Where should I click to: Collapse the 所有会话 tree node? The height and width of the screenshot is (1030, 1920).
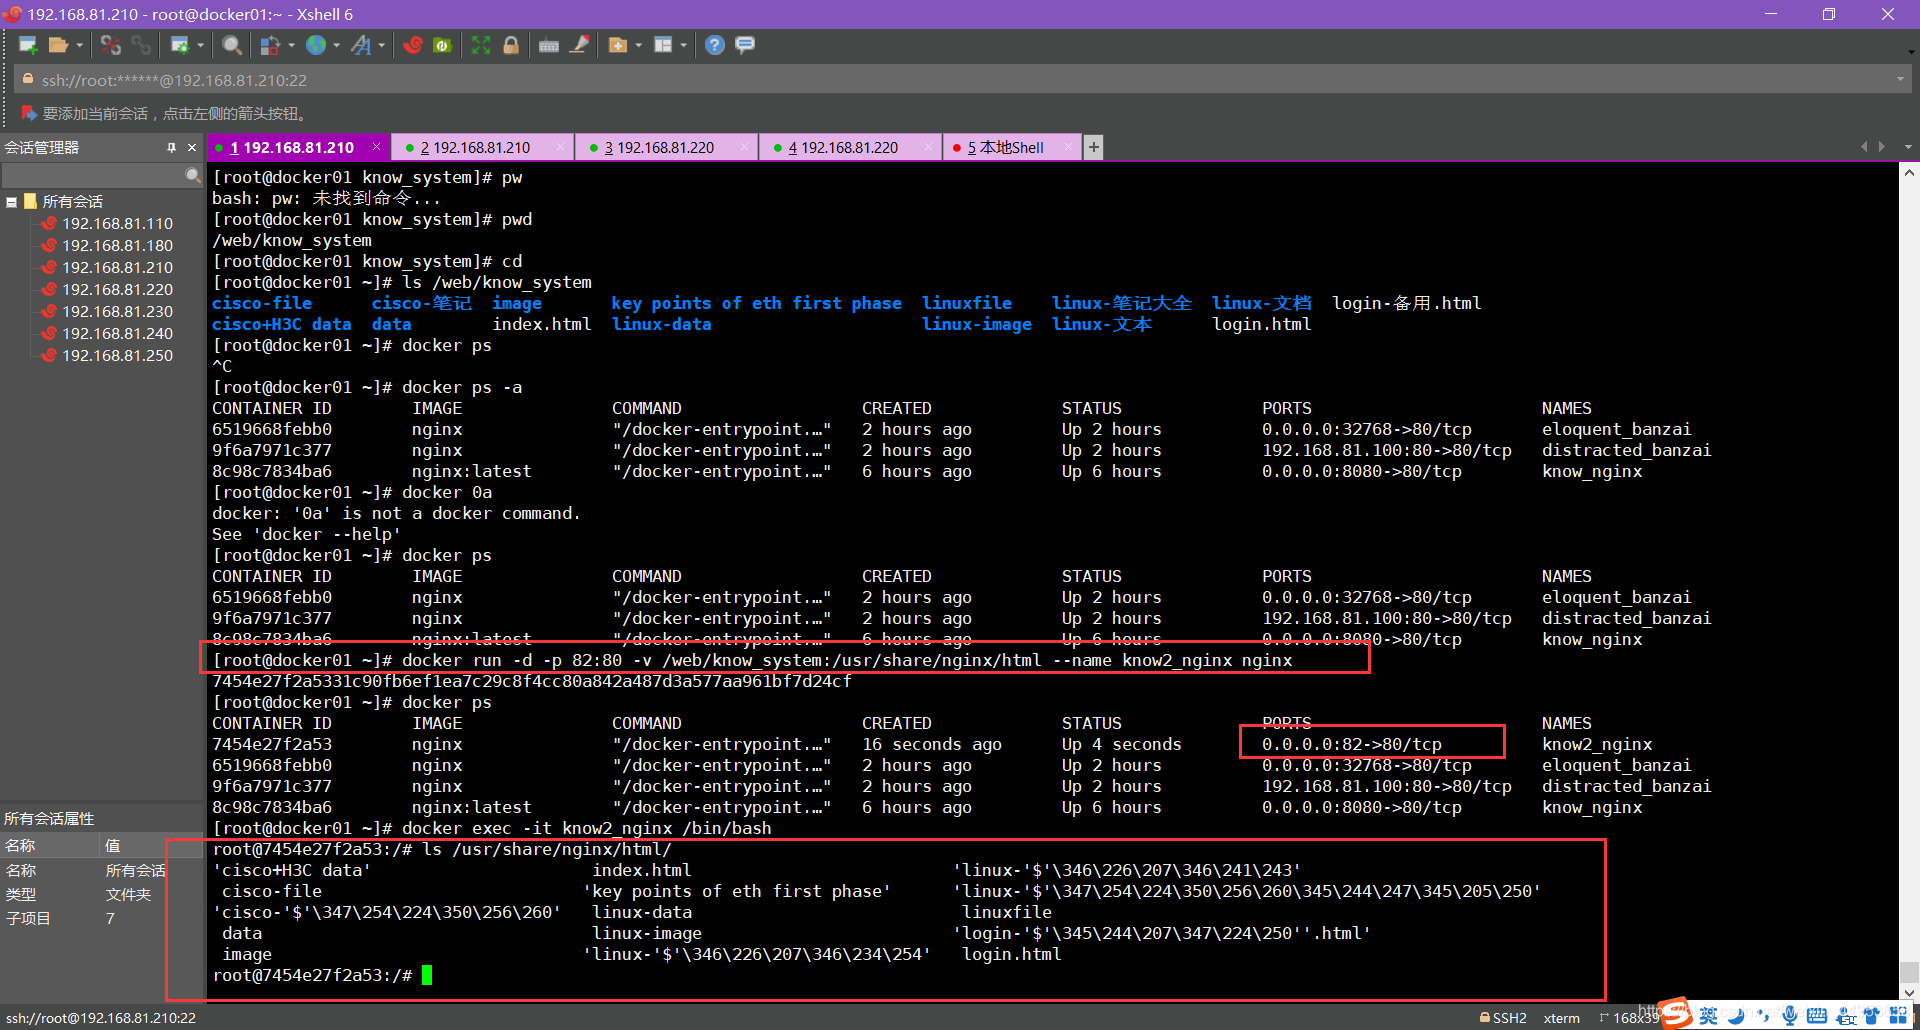pyautogui.click(x=12, y=202)
